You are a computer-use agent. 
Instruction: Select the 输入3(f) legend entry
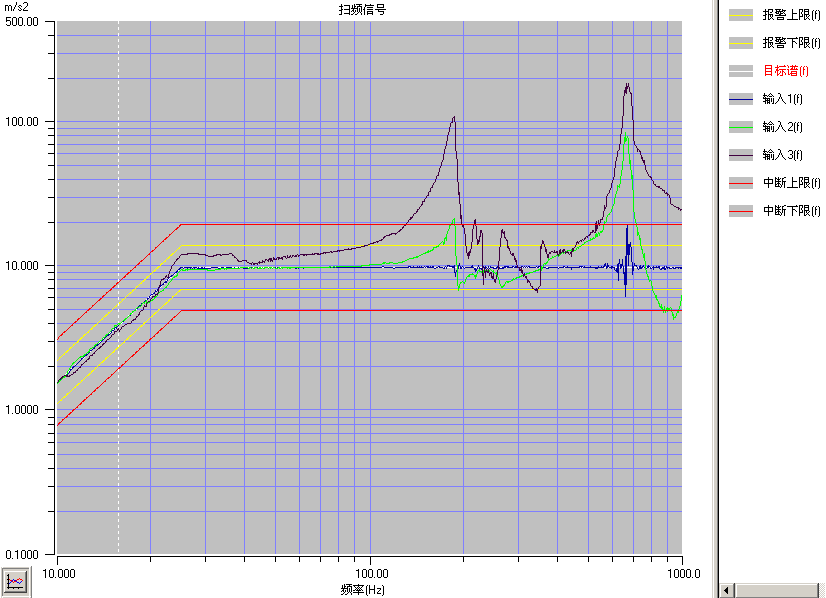782,154
